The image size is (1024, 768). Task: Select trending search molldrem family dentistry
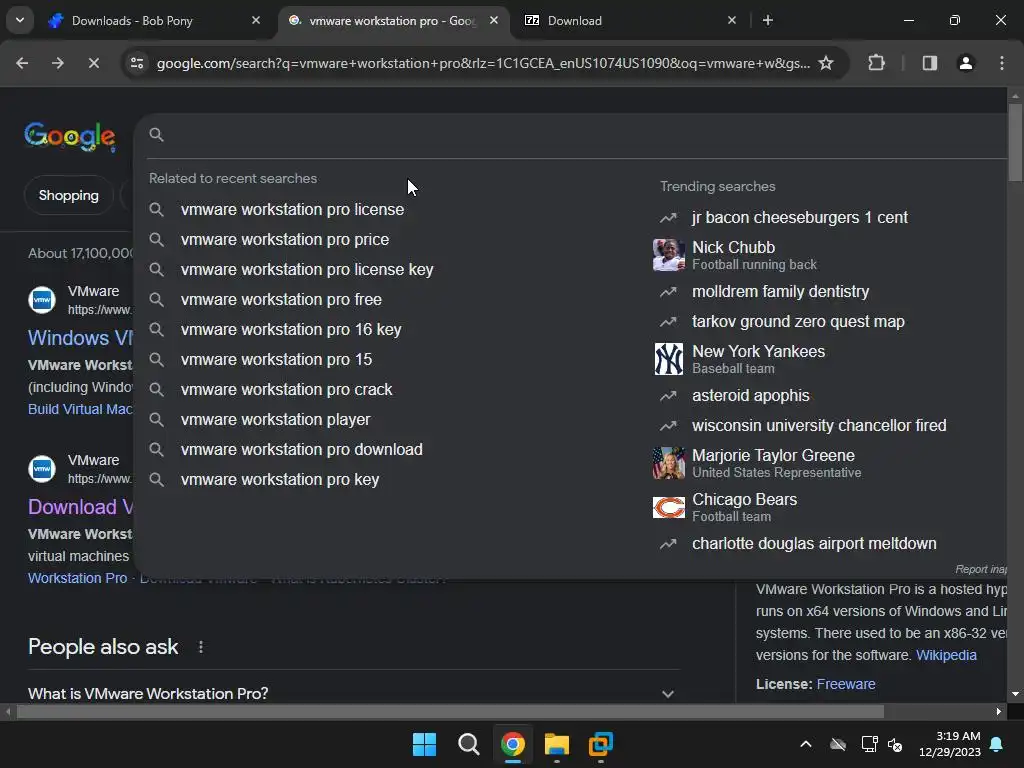pos(780,291)
